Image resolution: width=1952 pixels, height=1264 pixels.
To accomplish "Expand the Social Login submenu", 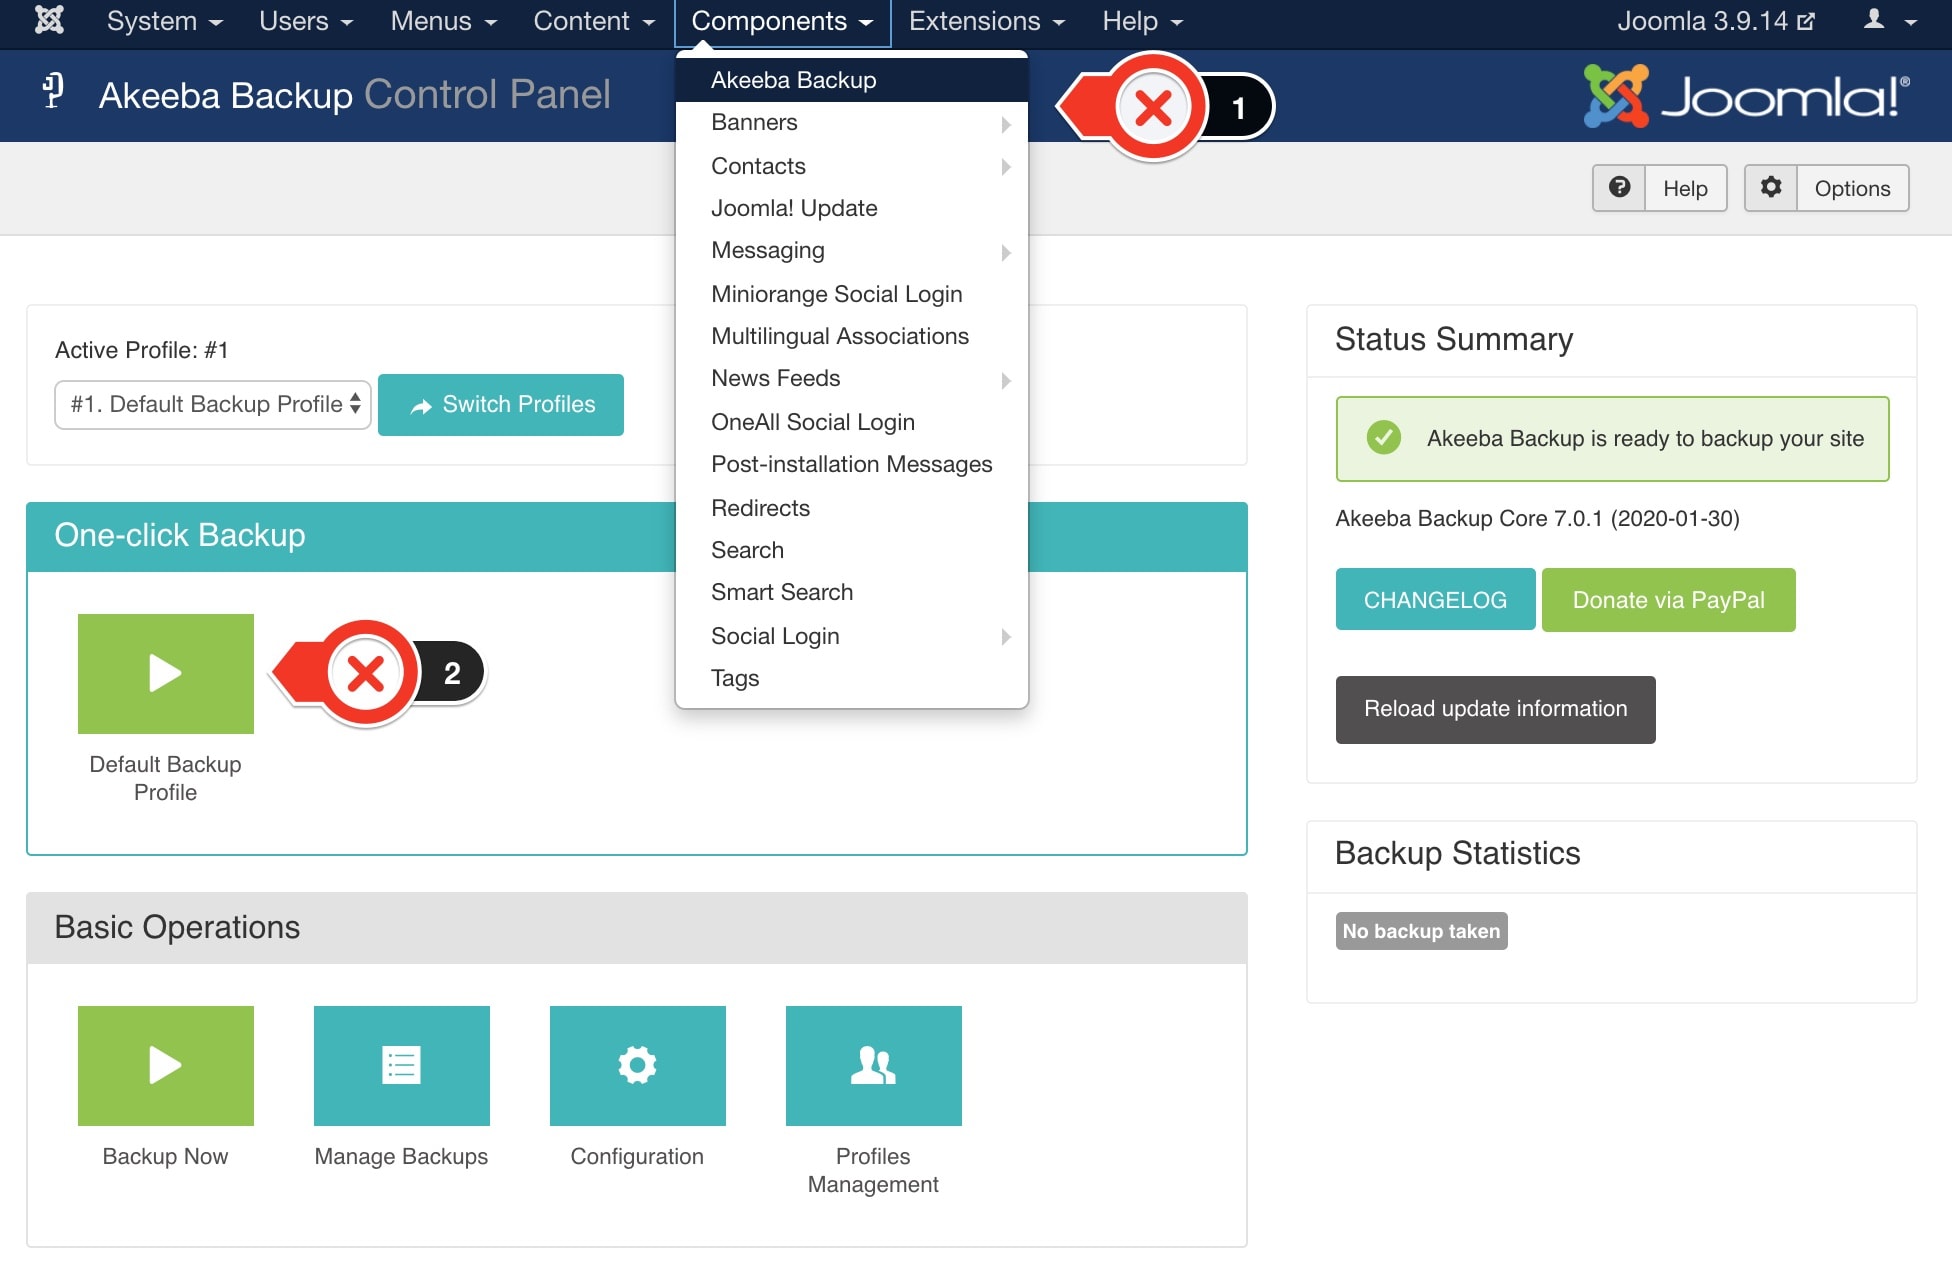I will pyautogui.click(x=852, y=636).
